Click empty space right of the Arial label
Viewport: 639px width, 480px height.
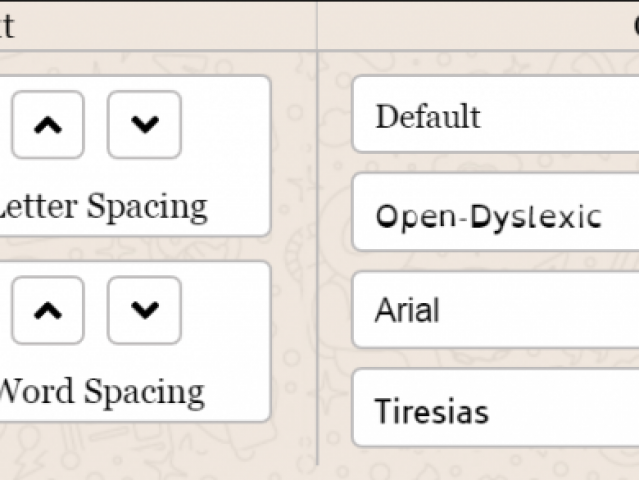coord(542,310)
